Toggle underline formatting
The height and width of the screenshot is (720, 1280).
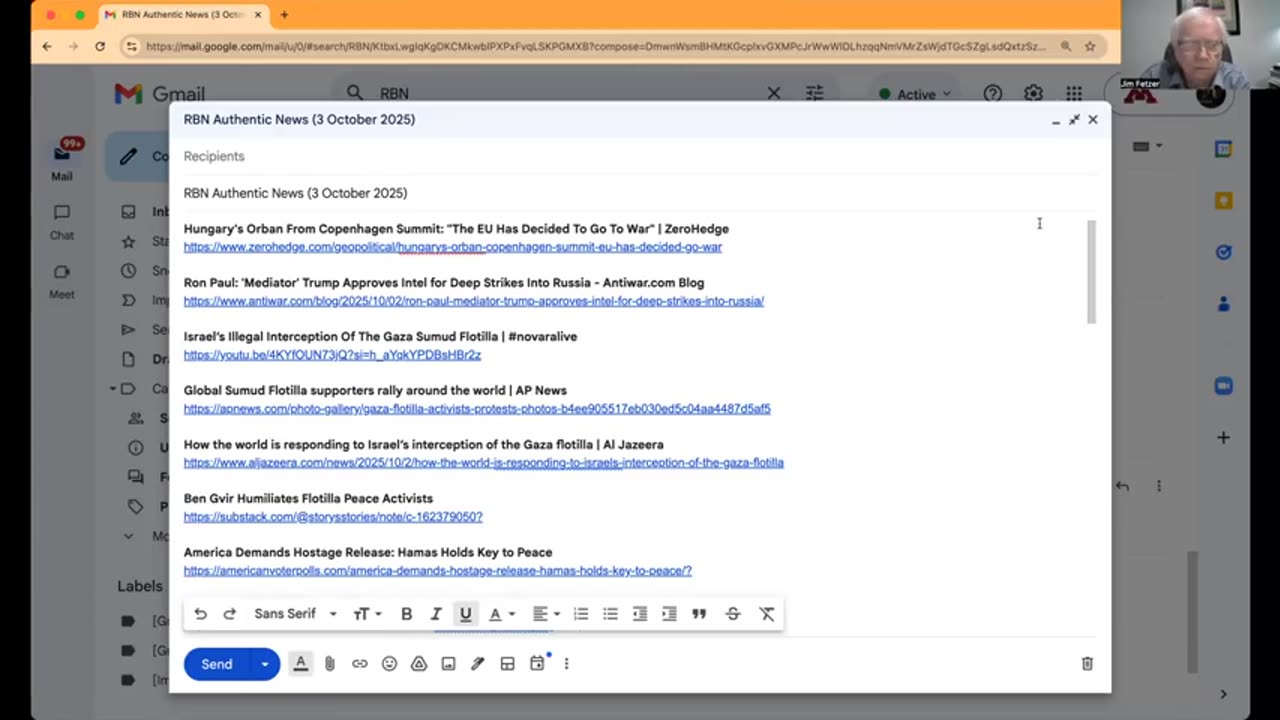click(465, 614)
